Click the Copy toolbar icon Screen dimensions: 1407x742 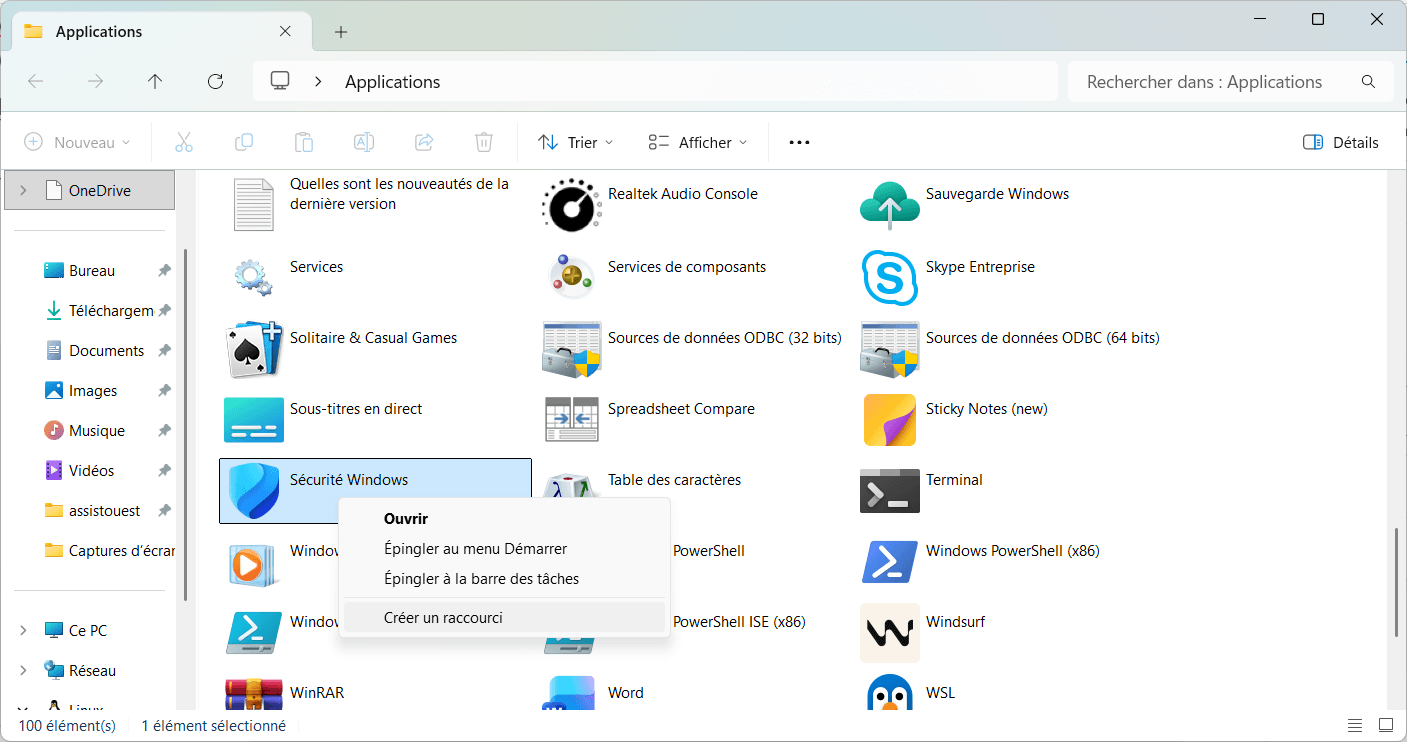point(244,142)
